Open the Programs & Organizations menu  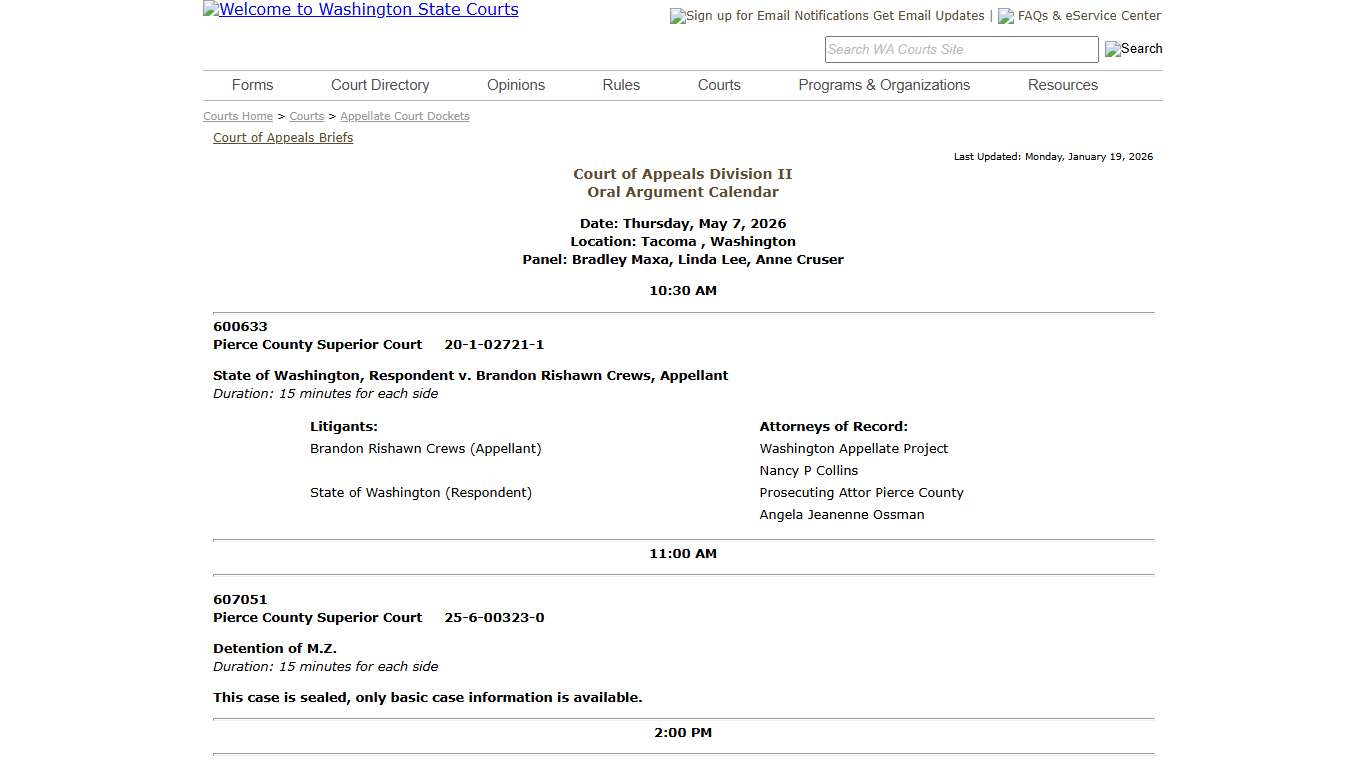click(x=883, y=85)
